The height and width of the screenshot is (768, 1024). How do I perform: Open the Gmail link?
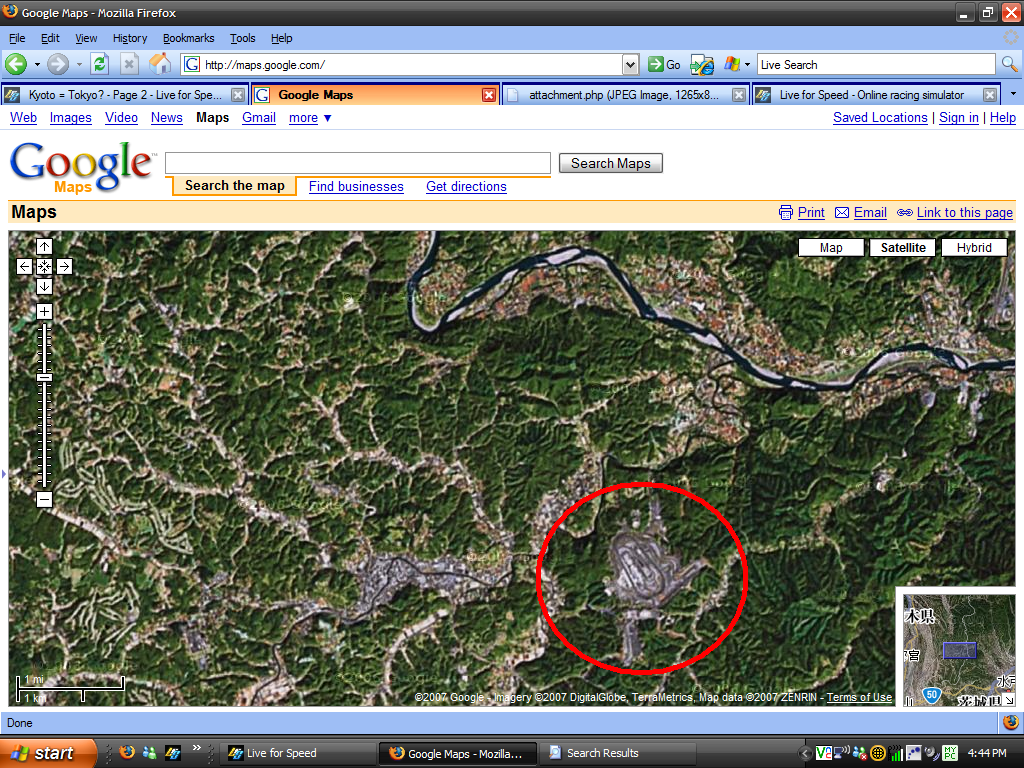click(259, 118)
